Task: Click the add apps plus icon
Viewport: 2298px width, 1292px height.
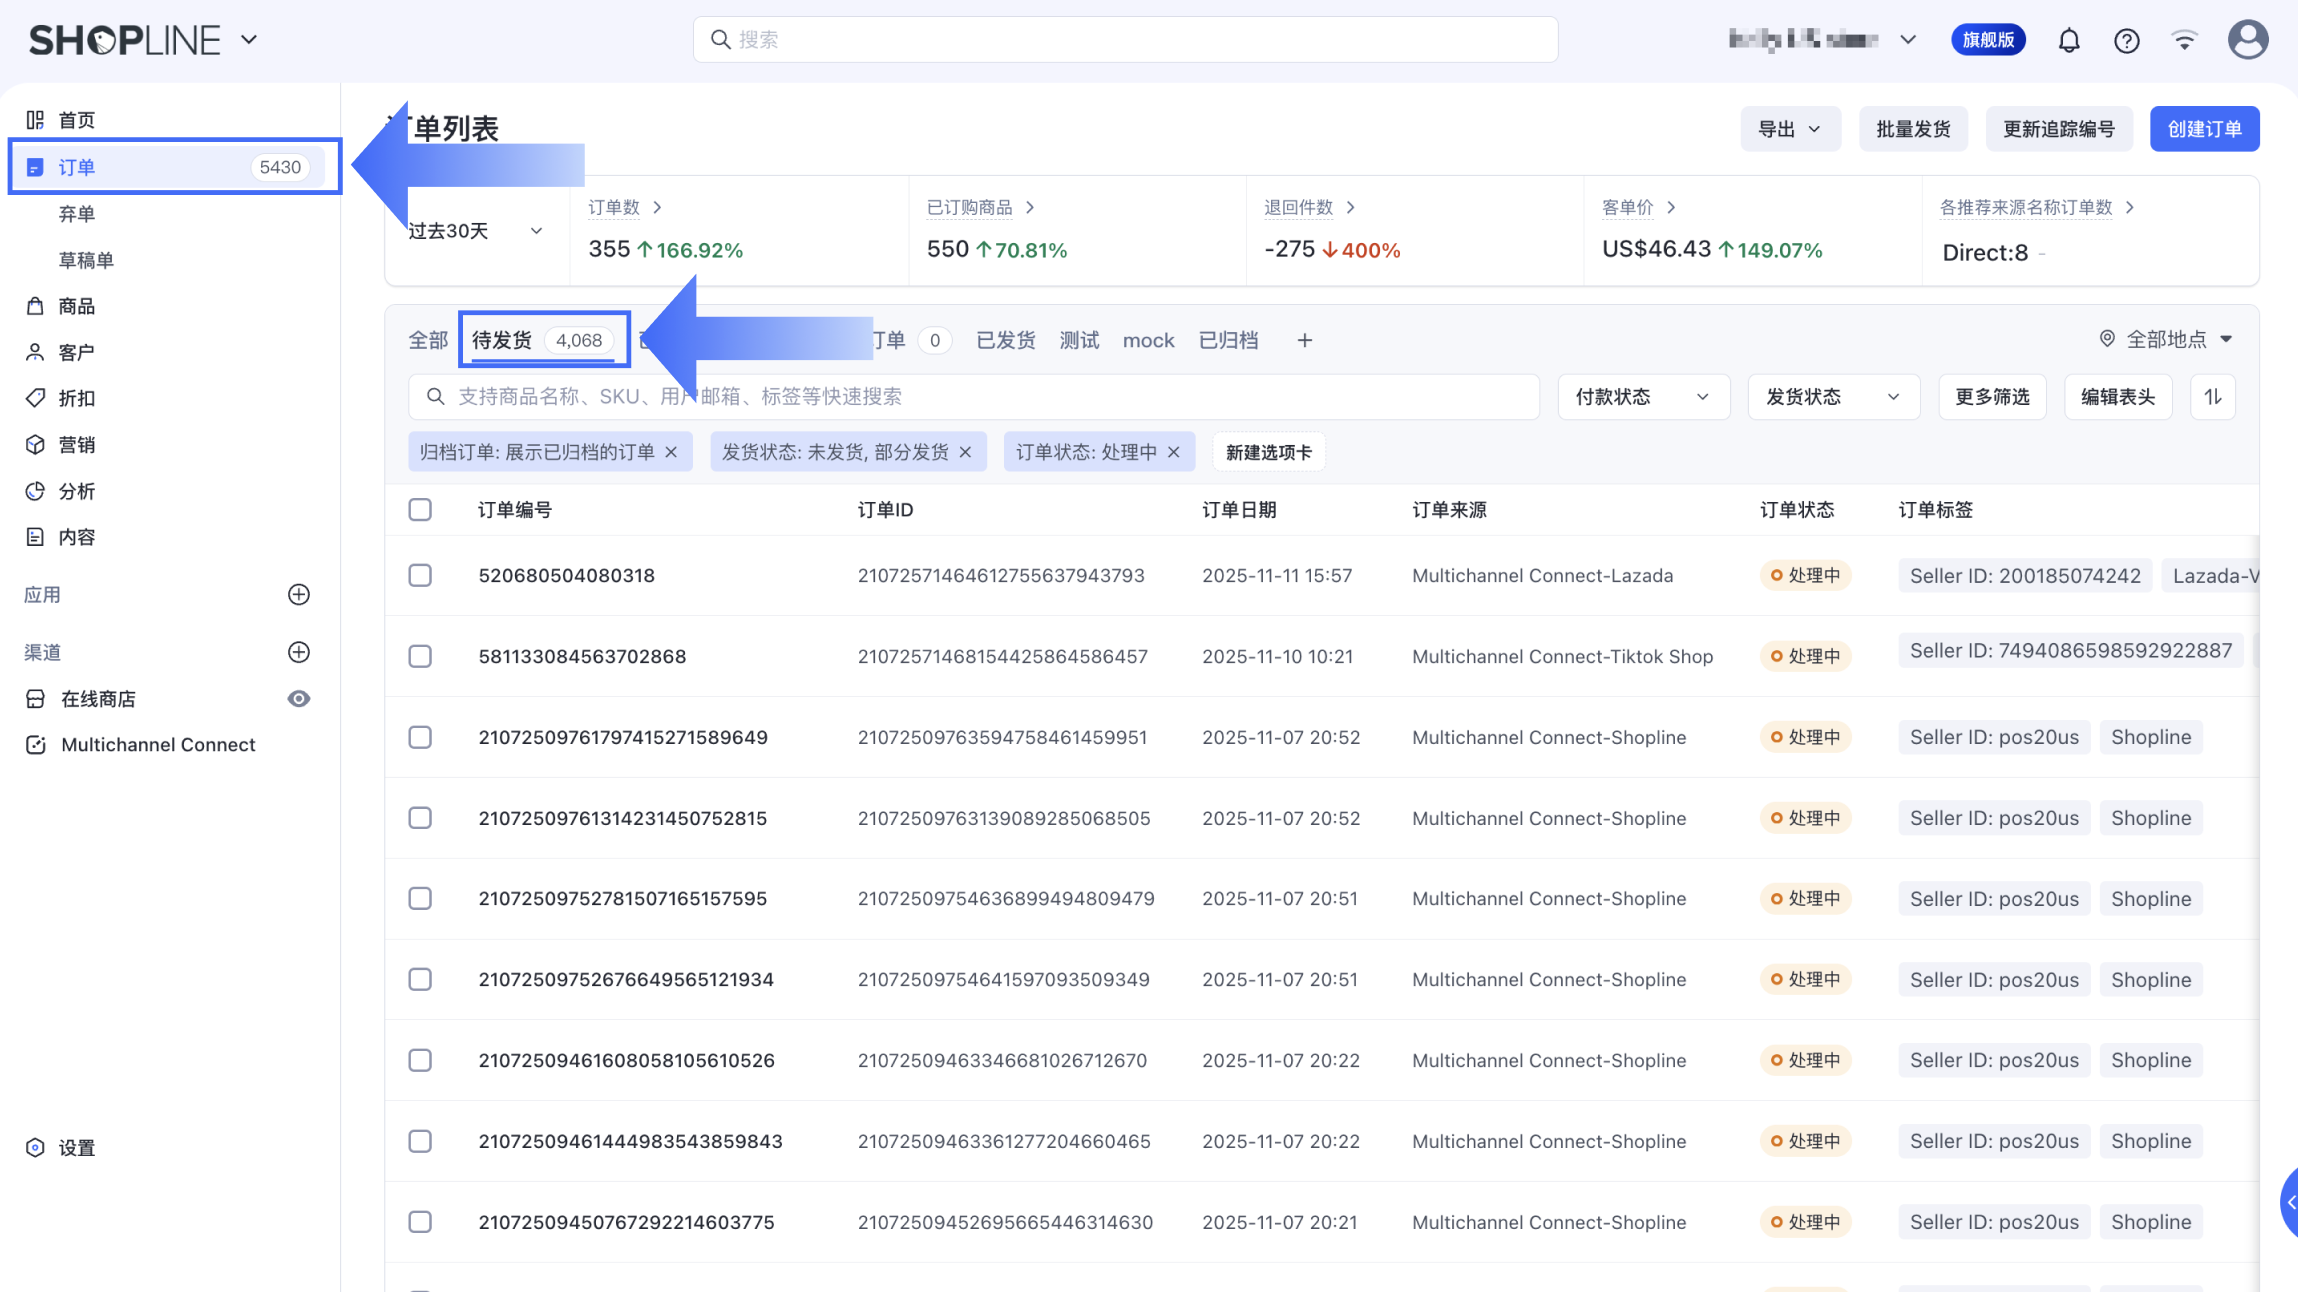Action: coord(298,595)
